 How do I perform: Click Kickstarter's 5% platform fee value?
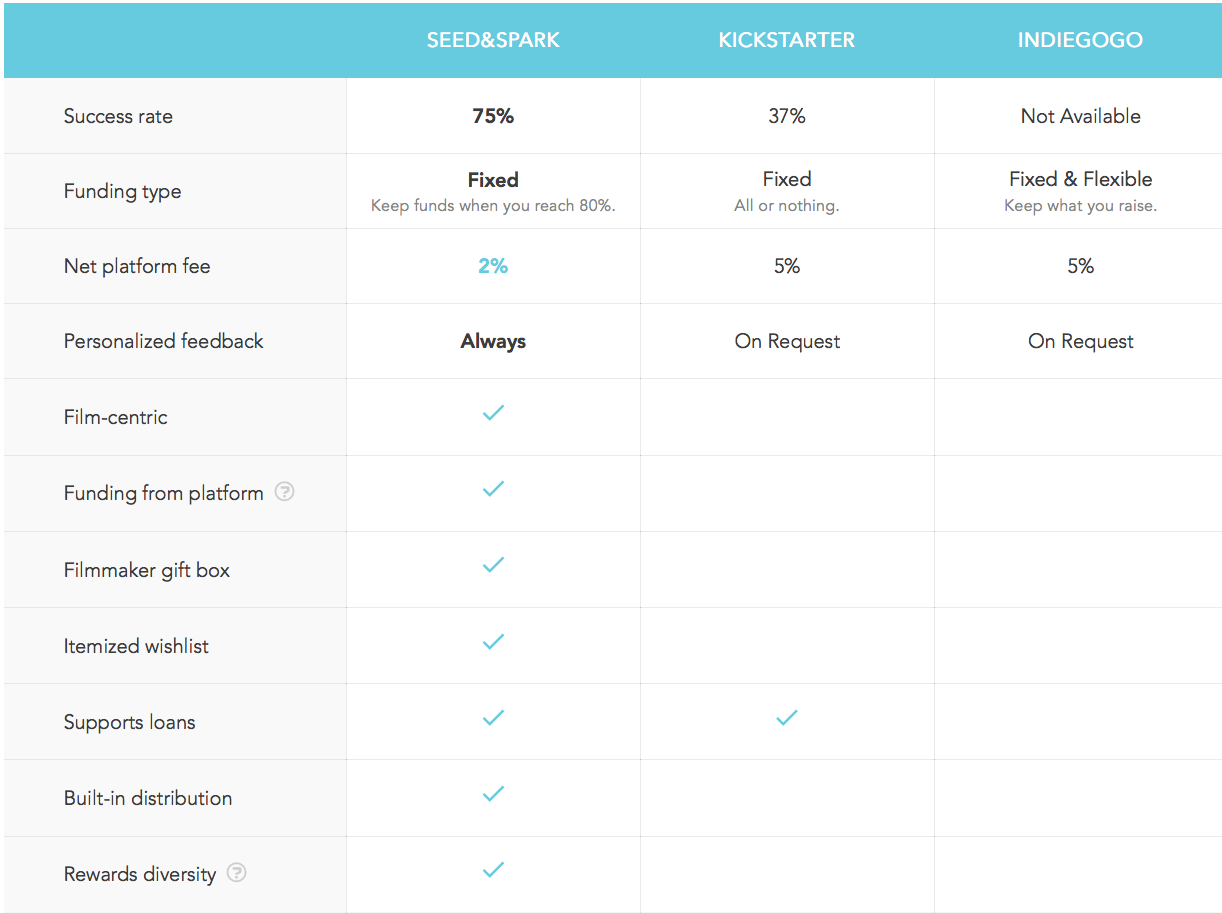[x=787, y=266]
